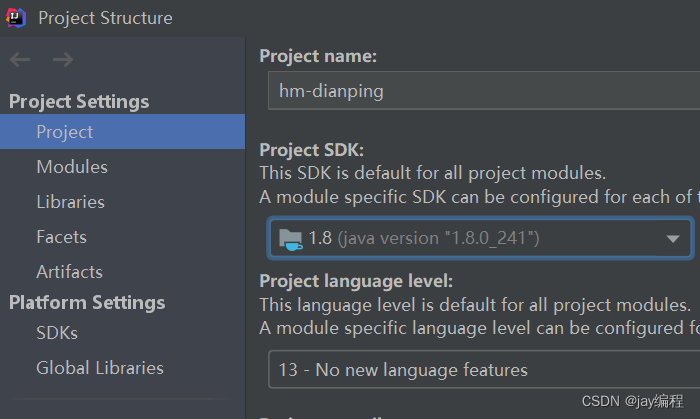Click the IntelliJ IDEA logo icon
This screenshot has height=419, width=700.
click(x=16, y=17)
